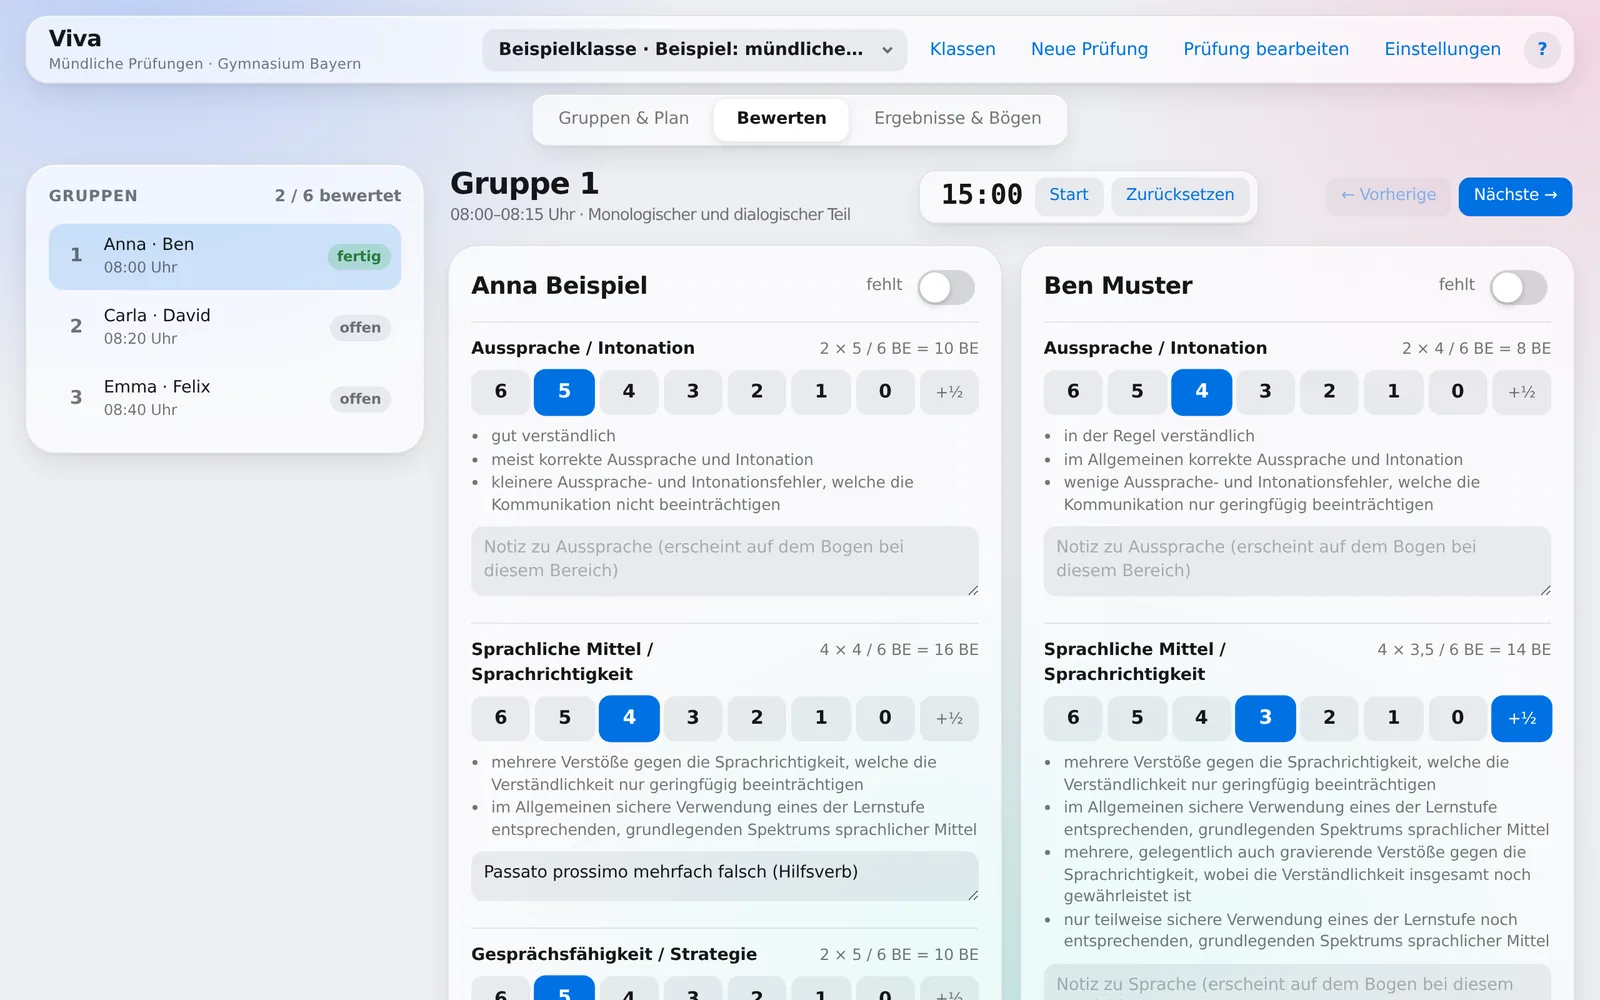Open Prüfung bearbeiten
The image size is (1600, 1000).
point(1266,49)
